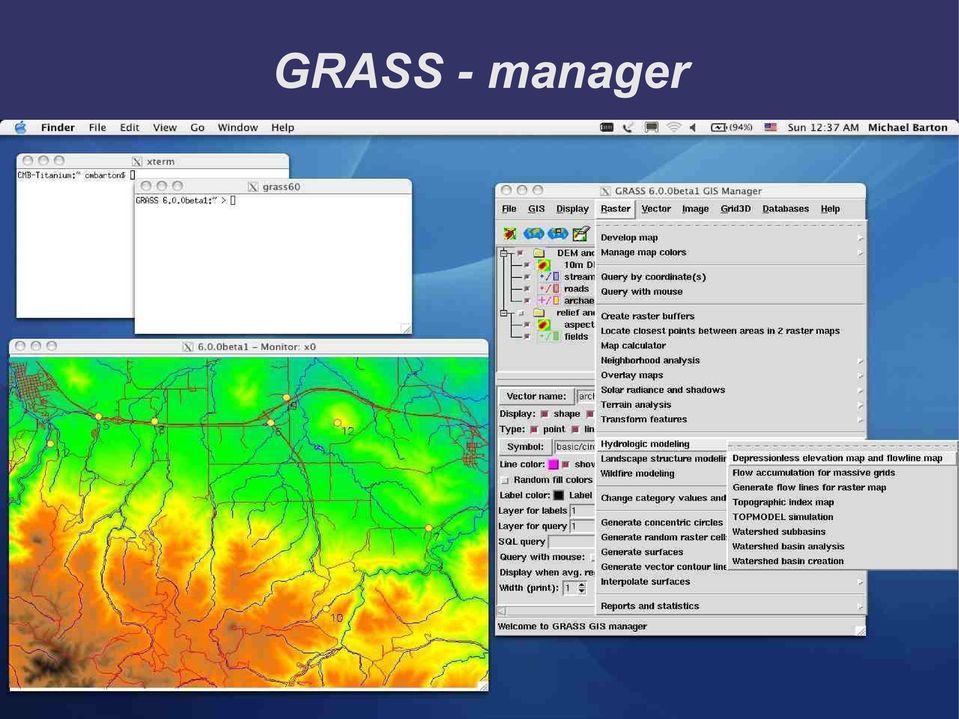The height and width of the screenshot is (719, 959).
Task: Open the Grid3D menu
Action: click(735, 208)
